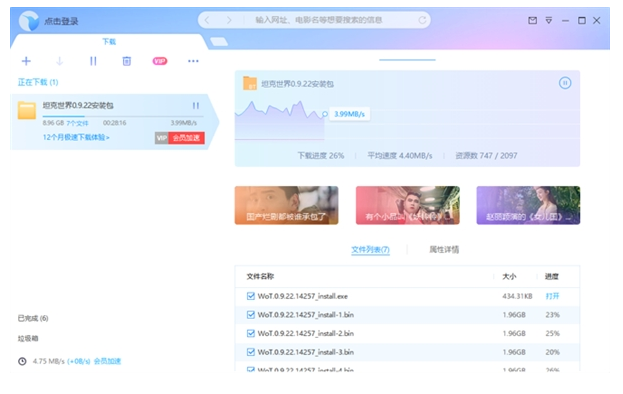
Task: Open the 已完成 (6) section
Action: 33,318
